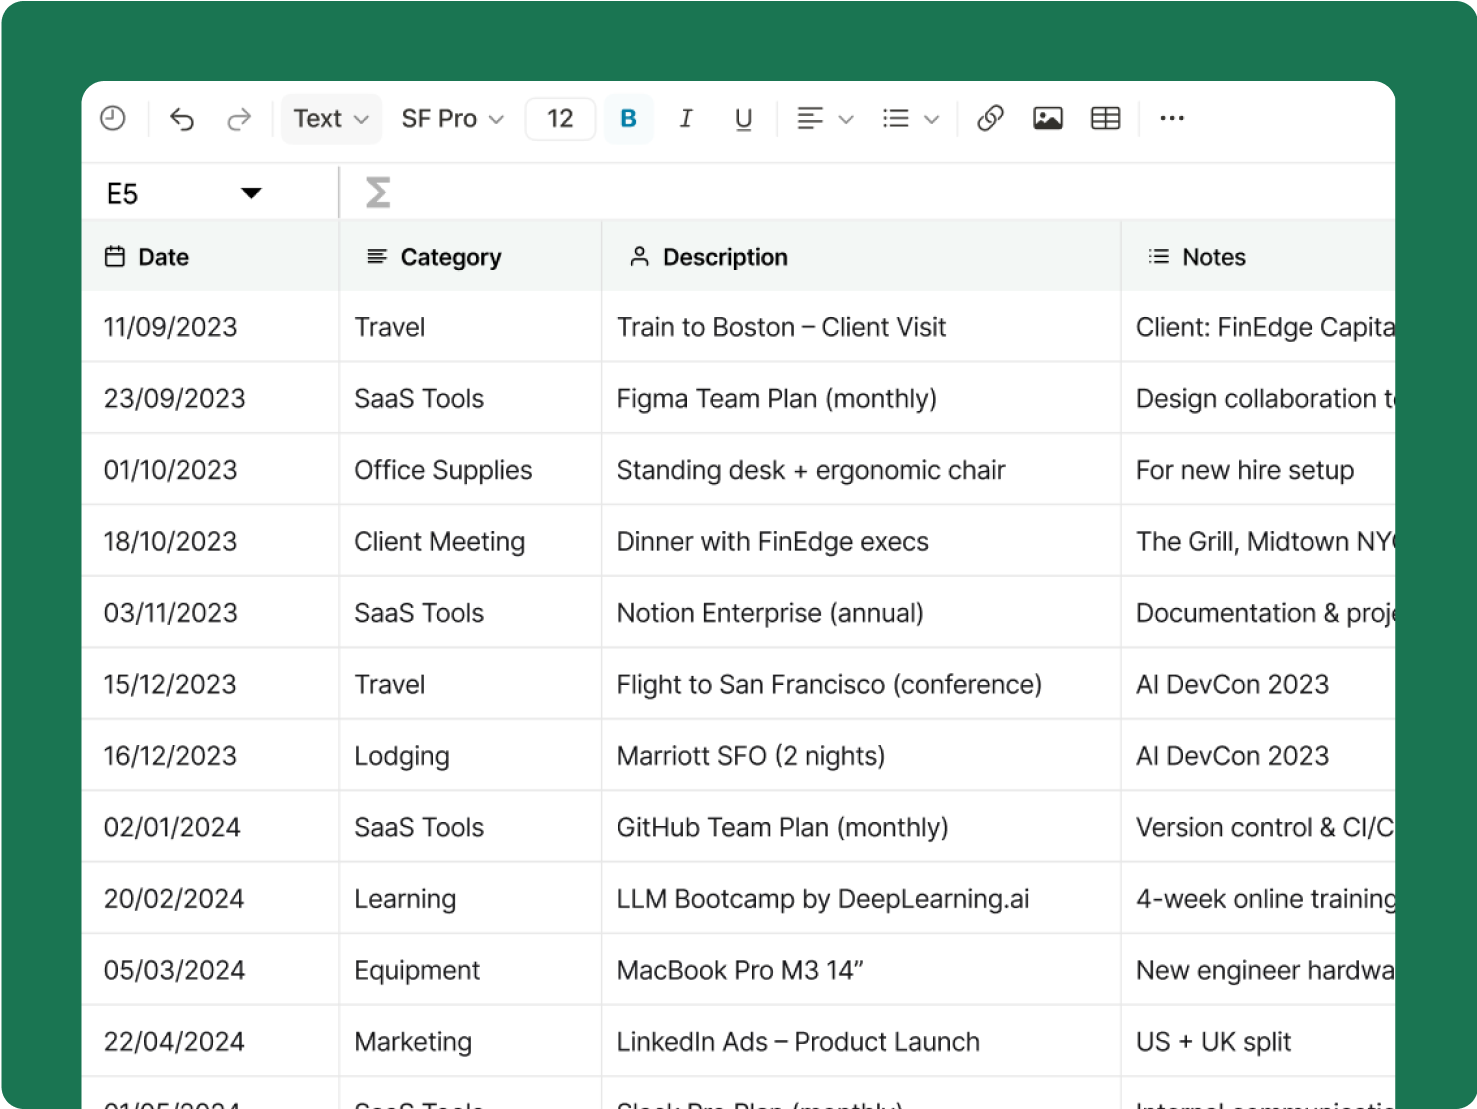
Task: Click the redo arrow
Action: [x=239, y=119]
